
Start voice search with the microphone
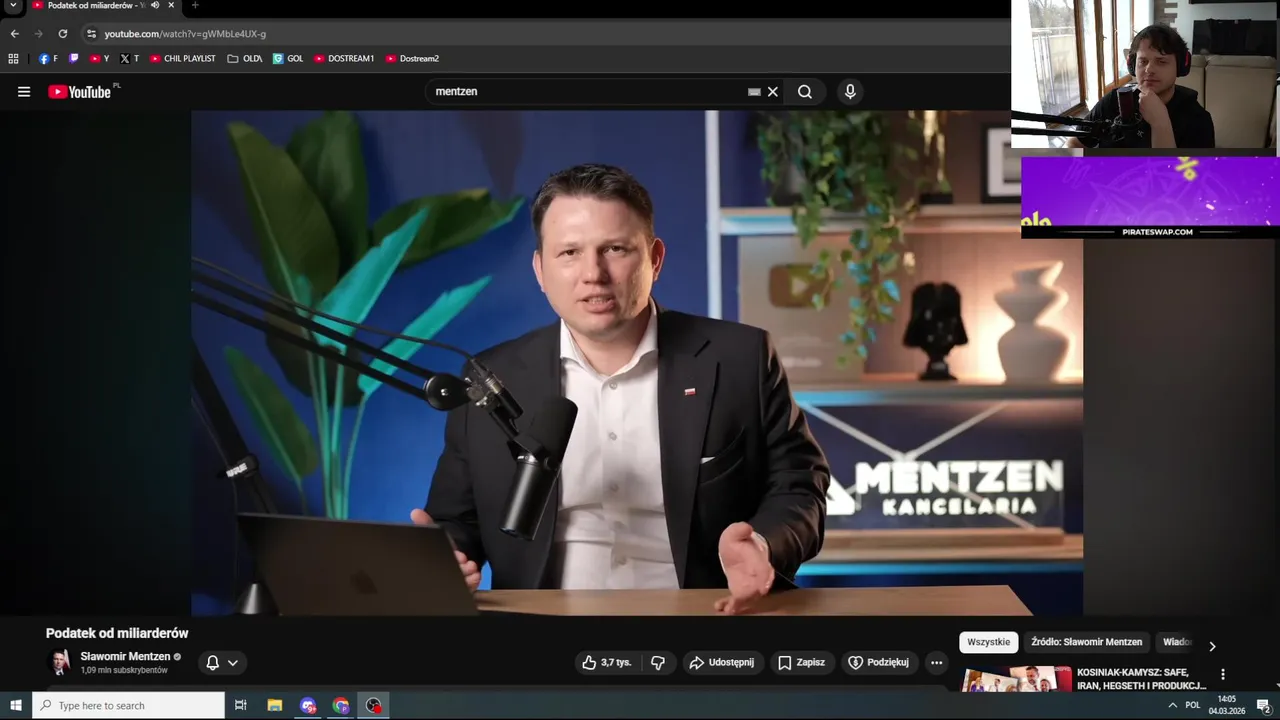point(850,92)
